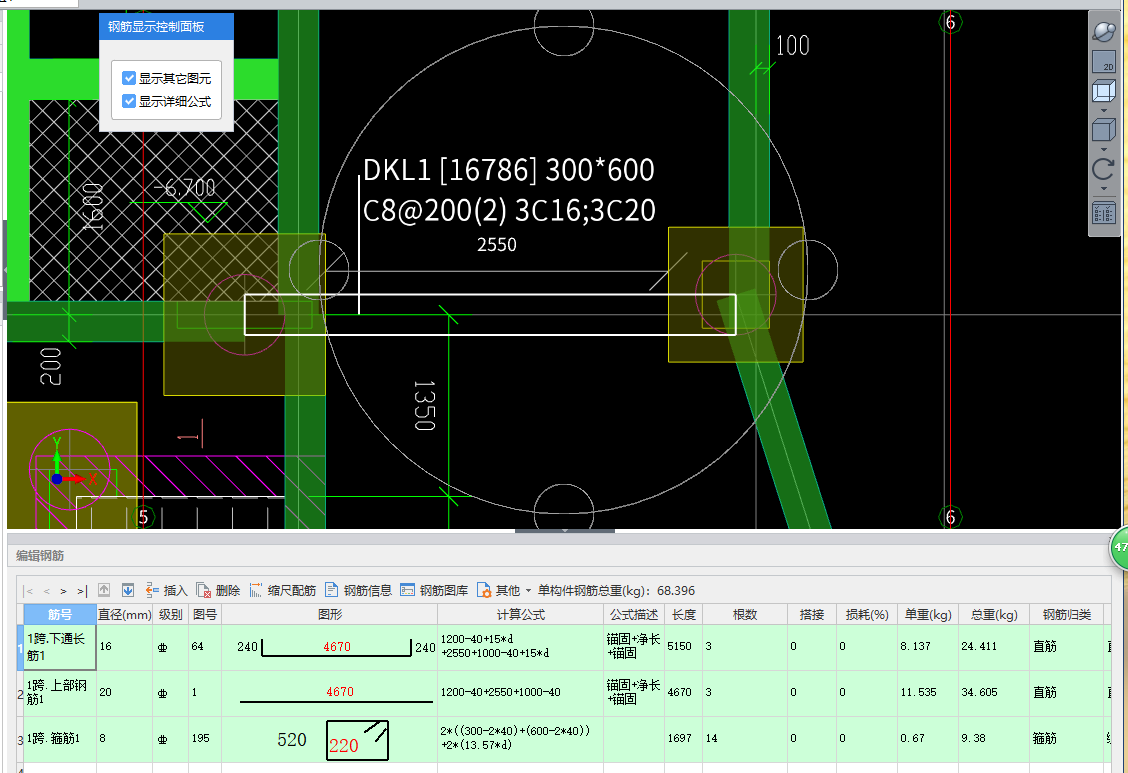The width and height of the screenshot is (1128, 773).
Task: Click the 2550 span dimension
Action: tap(496, 244)
